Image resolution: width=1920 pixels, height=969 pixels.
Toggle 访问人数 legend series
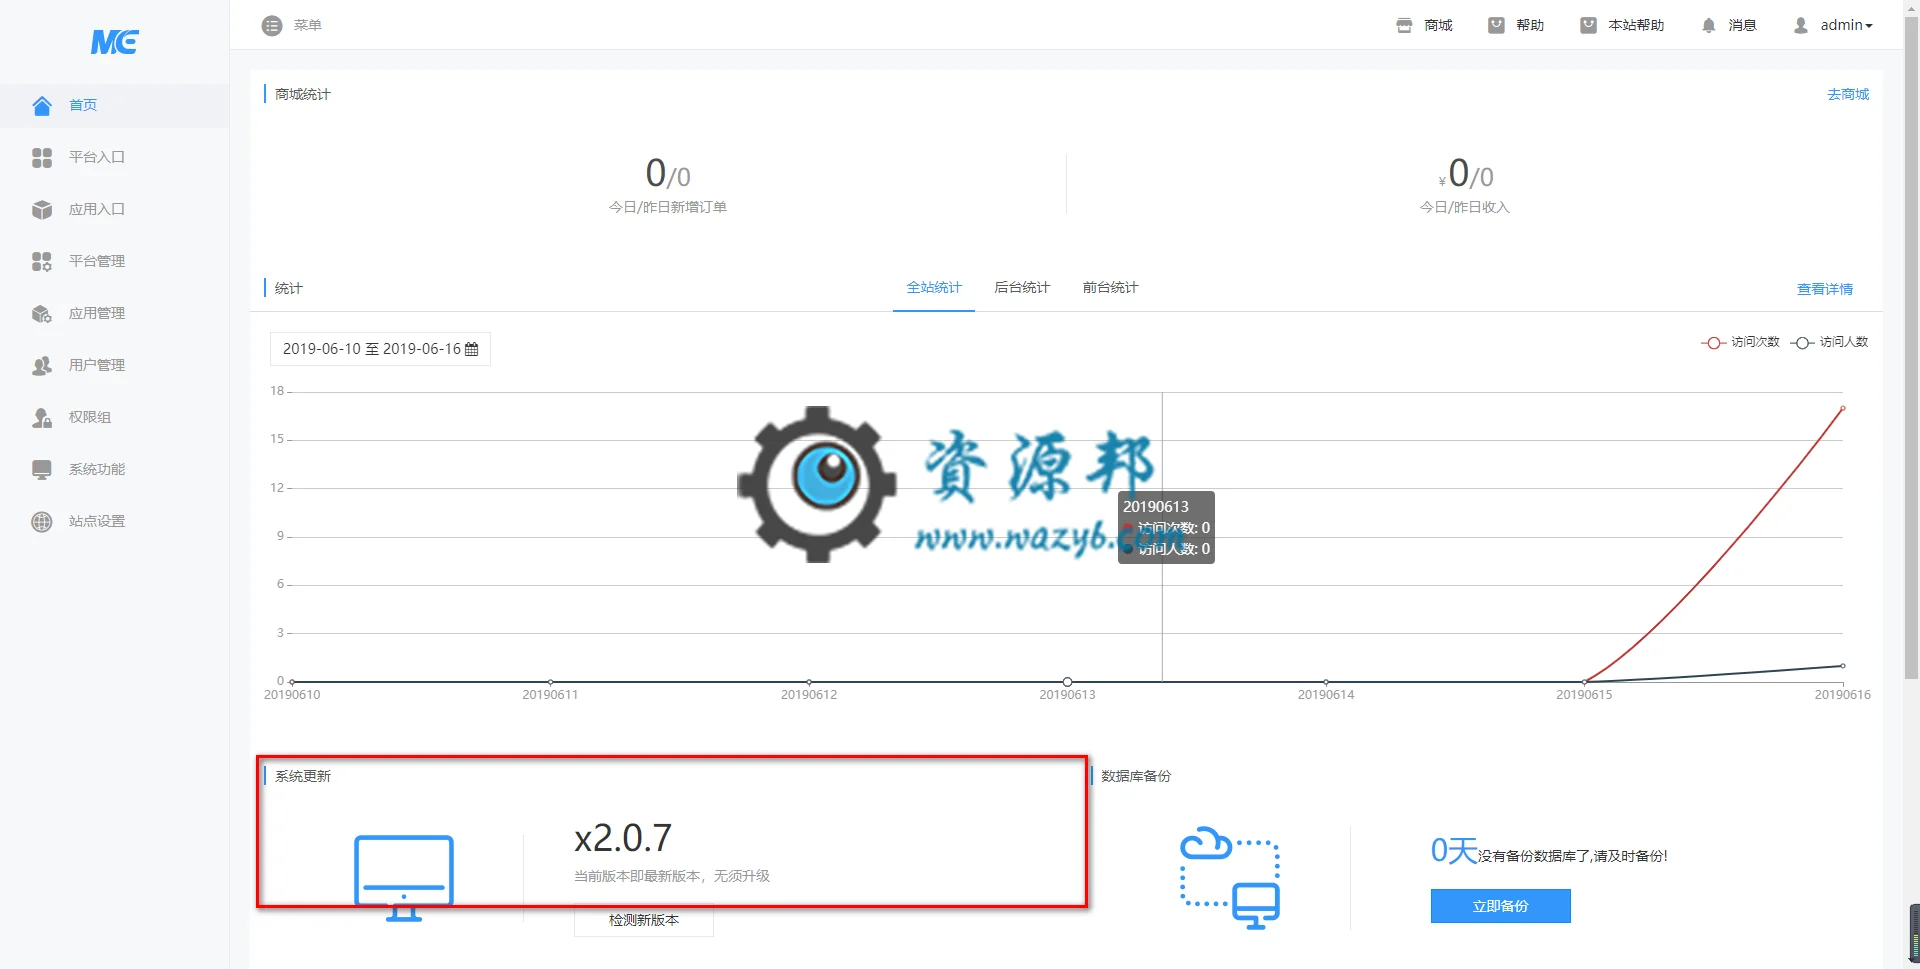click(x=1829, y=342)
